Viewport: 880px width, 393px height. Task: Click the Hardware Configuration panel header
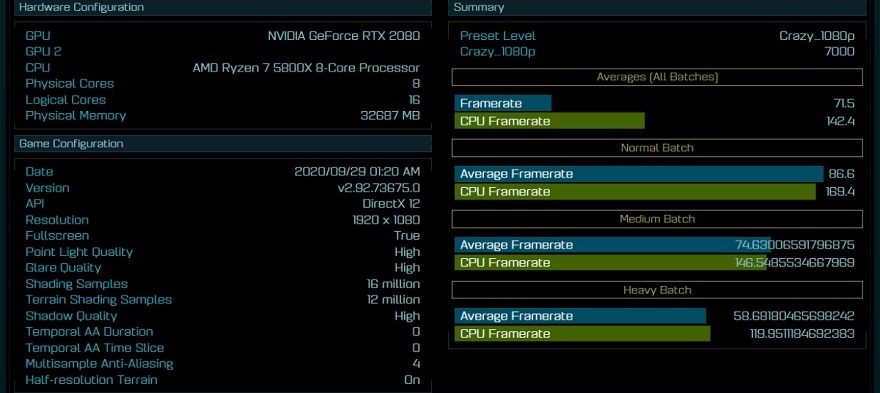(x=223, y=7)
